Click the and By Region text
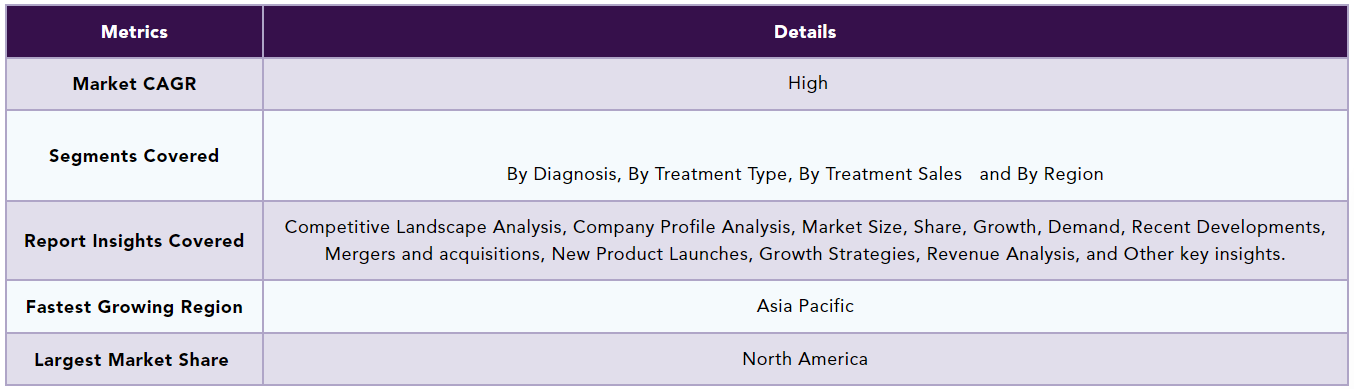This screenshot has width=1354, height=389. [x=1041, y=174]
